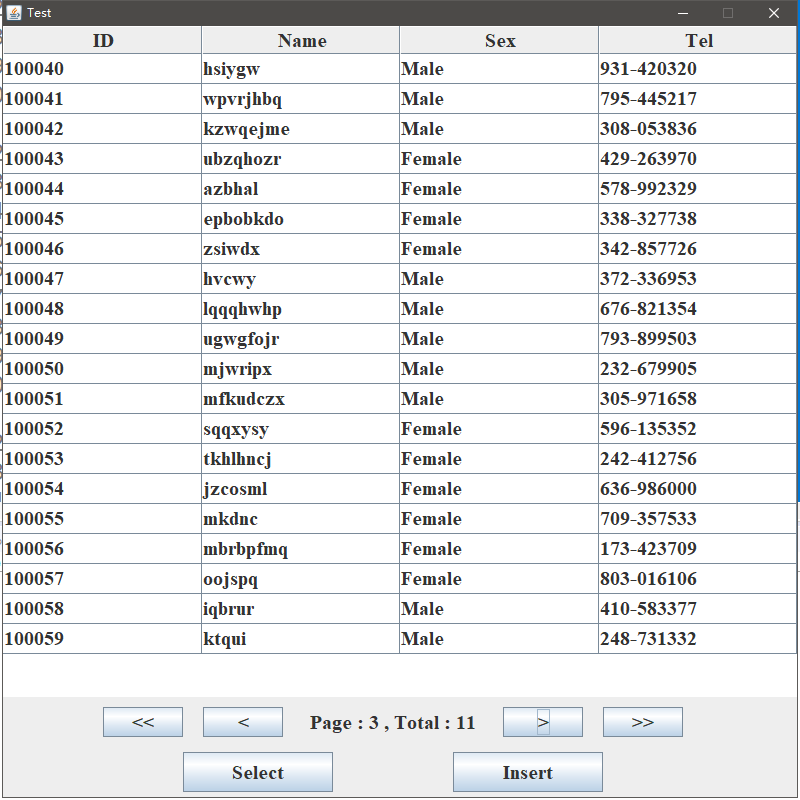This screenshot has width=800, height=800.
Task: Click the Select button
Action: (x=258, y=772)
